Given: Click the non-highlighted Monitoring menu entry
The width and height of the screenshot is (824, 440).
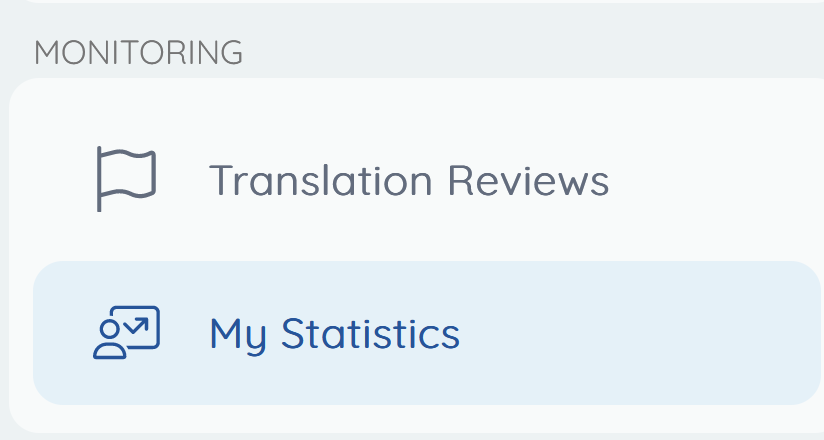Looking at the screenshot, I should [x=408, y=181].
